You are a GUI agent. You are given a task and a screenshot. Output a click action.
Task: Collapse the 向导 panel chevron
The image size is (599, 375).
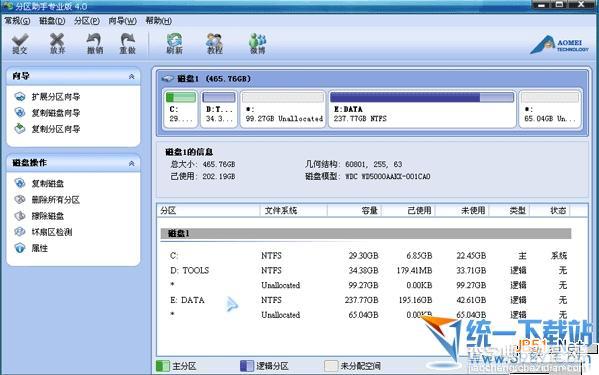click(x=131, y=77)
